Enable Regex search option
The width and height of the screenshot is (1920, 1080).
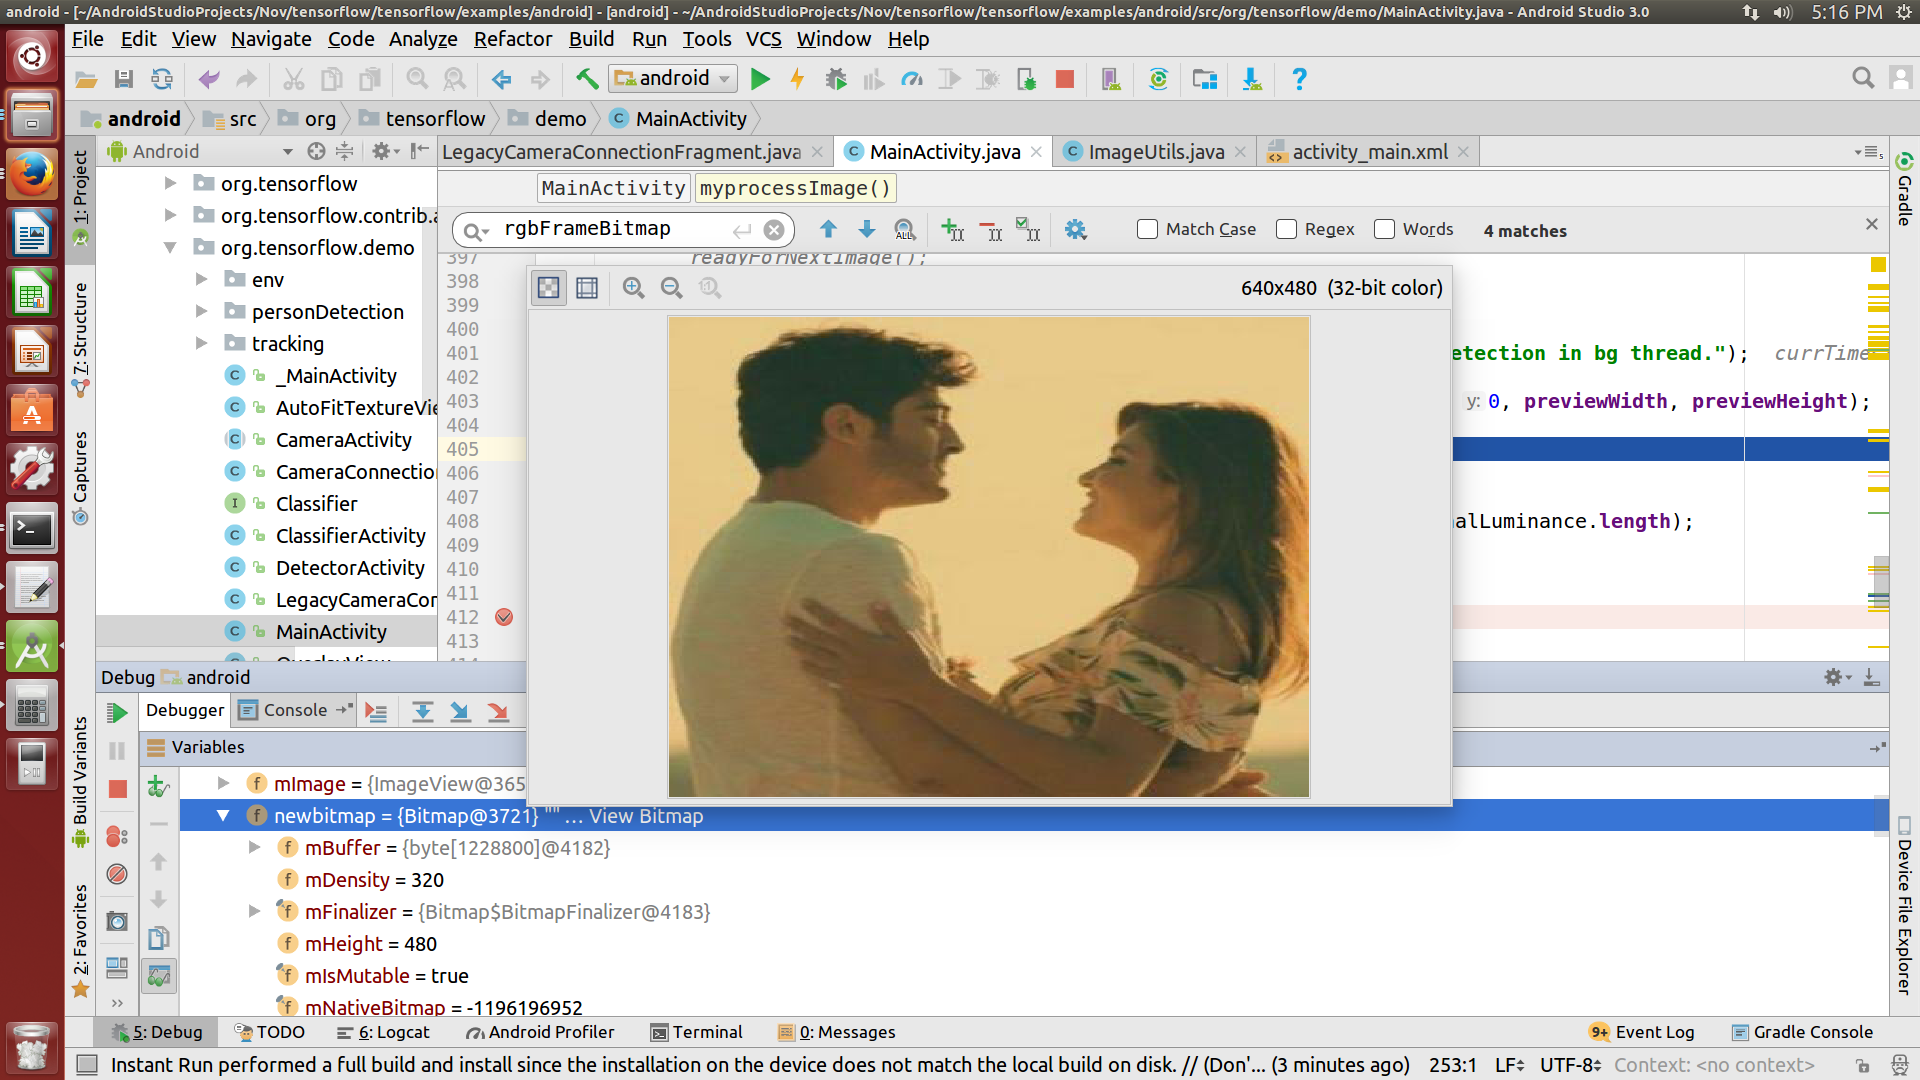tap(1286, 229)
